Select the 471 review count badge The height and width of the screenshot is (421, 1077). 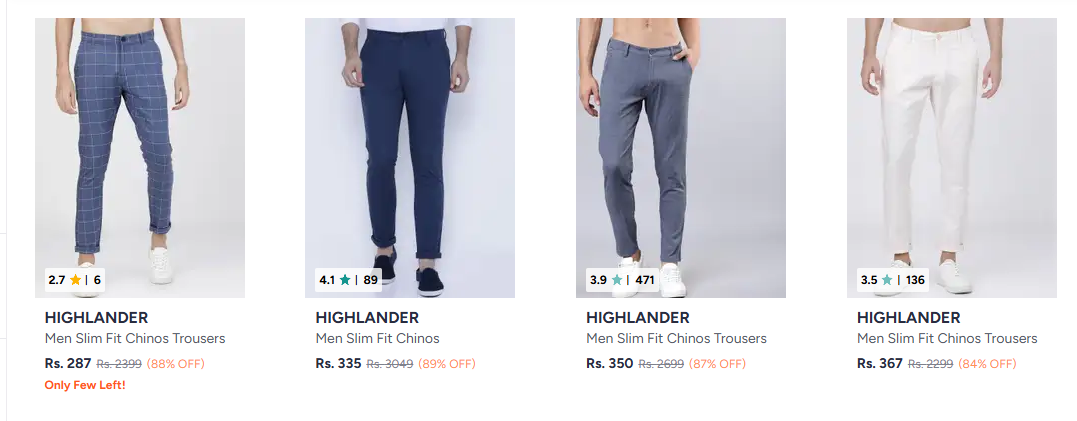645,280
